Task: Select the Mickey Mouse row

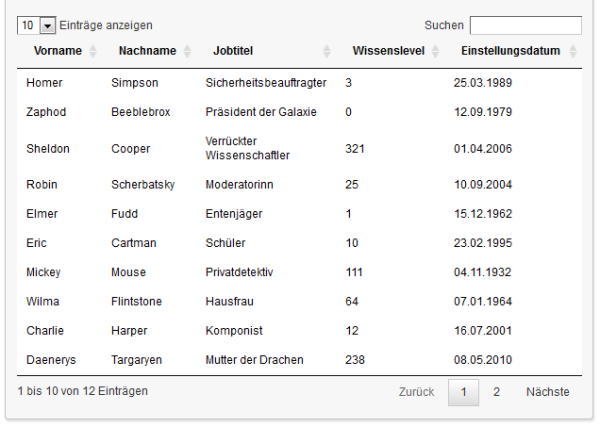Action: click(299, 272)
